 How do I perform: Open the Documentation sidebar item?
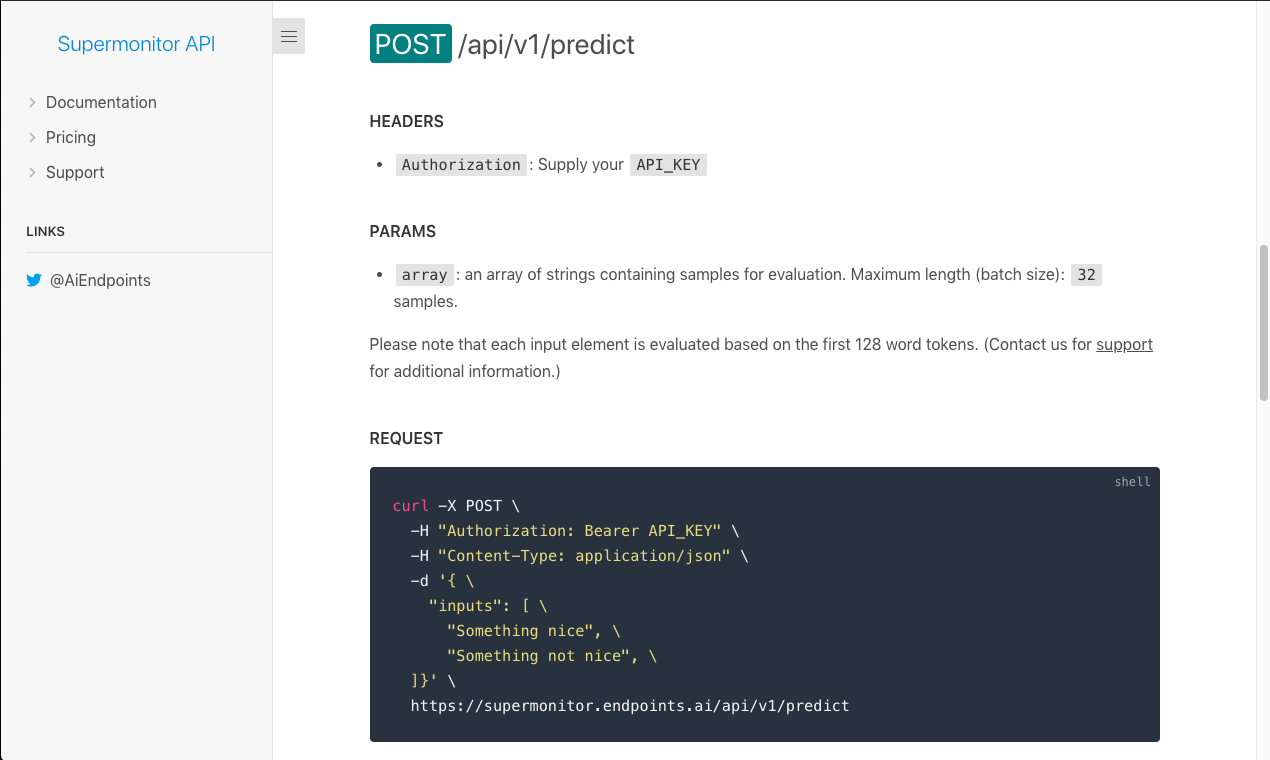pos(101,102)
